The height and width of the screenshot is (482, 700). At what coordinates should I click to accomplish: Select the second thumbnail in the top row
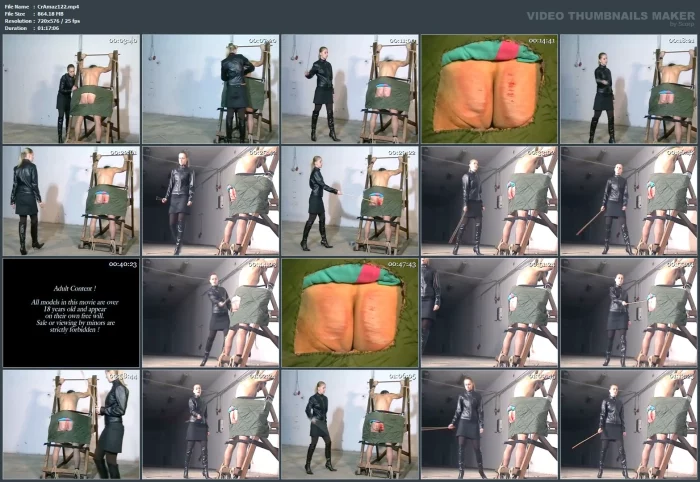(x=210, y=89)
